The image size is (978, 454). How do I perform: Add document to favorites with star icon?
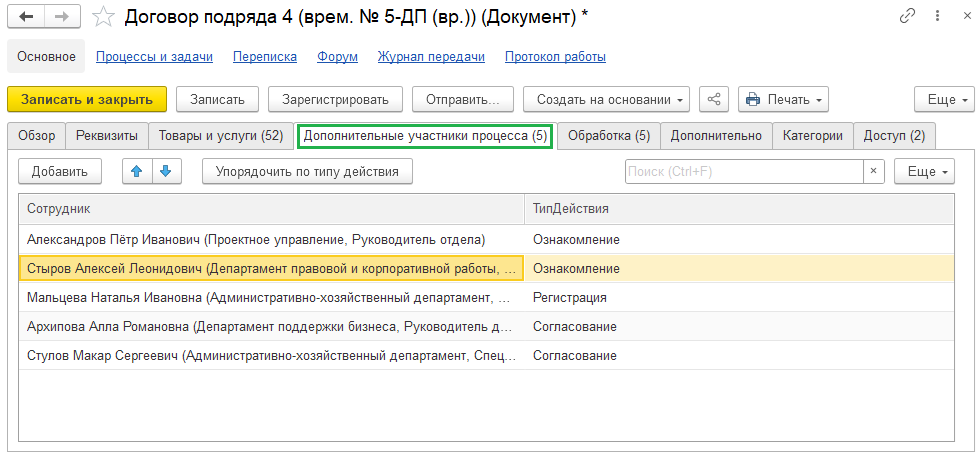point(103,16)
